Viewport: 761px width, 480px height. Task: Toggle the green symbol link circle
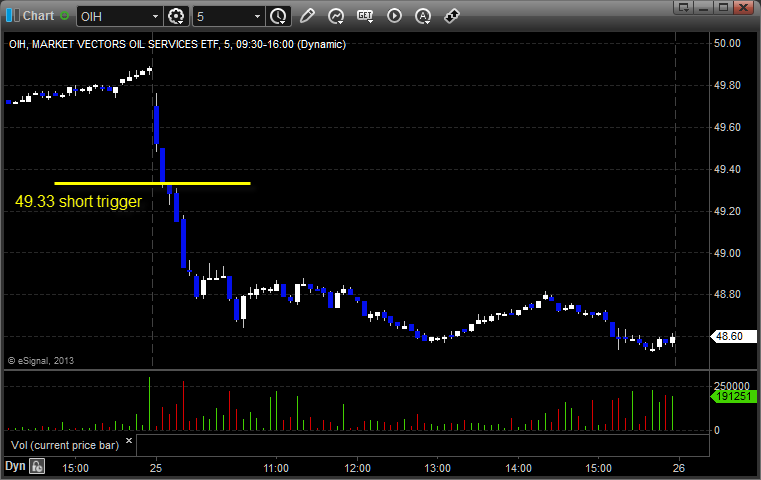click(65, 16)
